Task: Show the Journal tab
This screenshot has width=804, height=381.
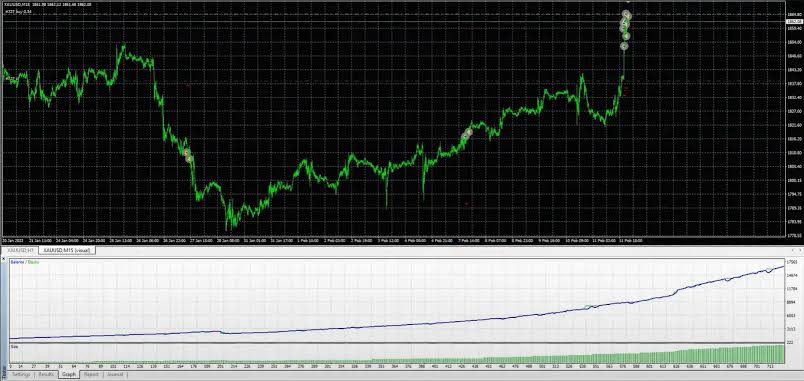Action: click(115, 375)
